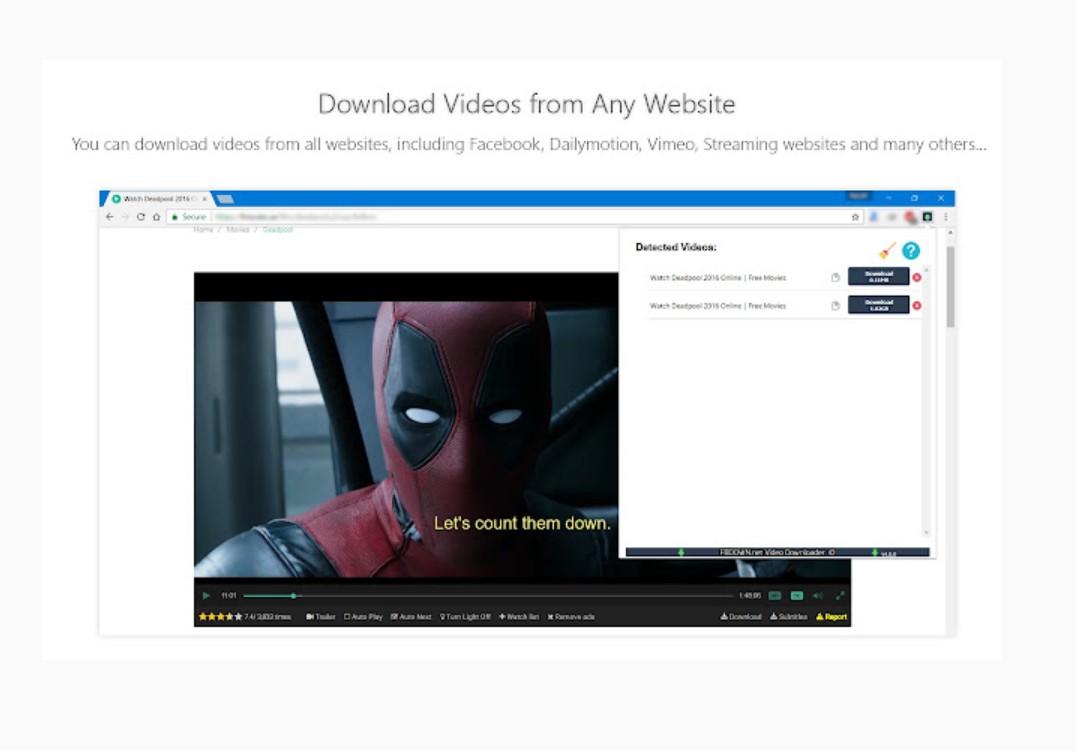Click the video progress bar

click(489, 596)
